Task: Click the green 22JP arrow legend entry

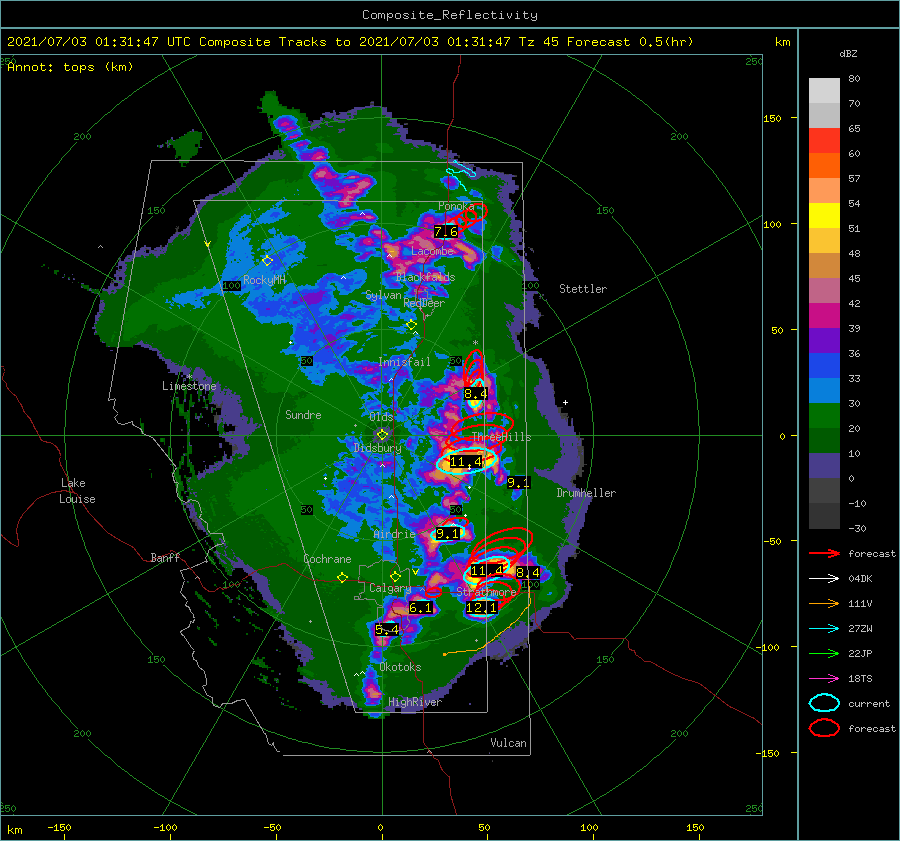Action: coord(824,653)
